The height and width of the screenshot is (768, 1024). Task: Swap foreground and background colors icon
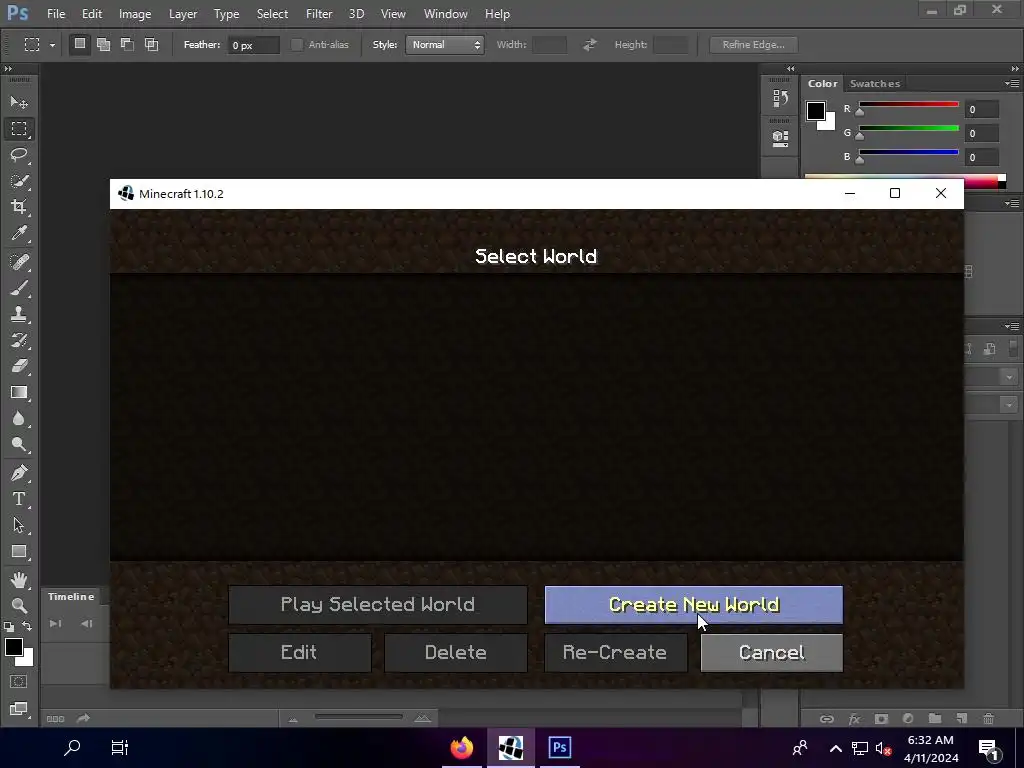pyautogui.click(x=27, y=626)
